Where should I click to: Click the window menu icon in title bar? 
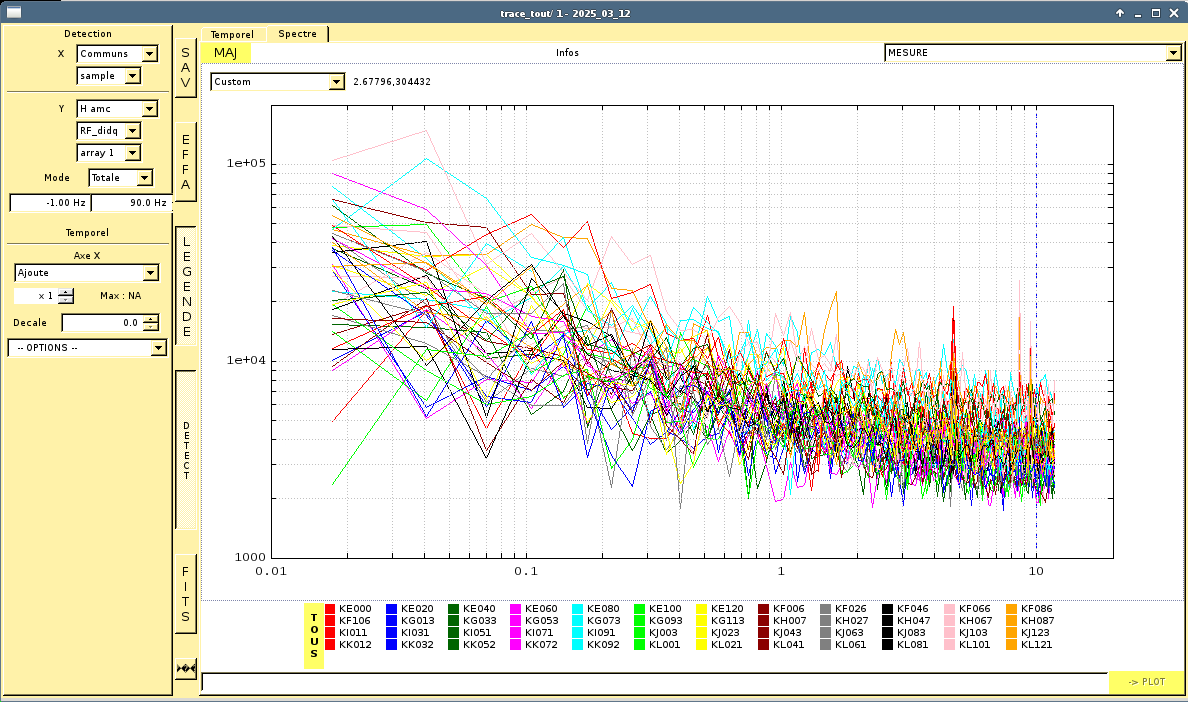pos(14,13)
